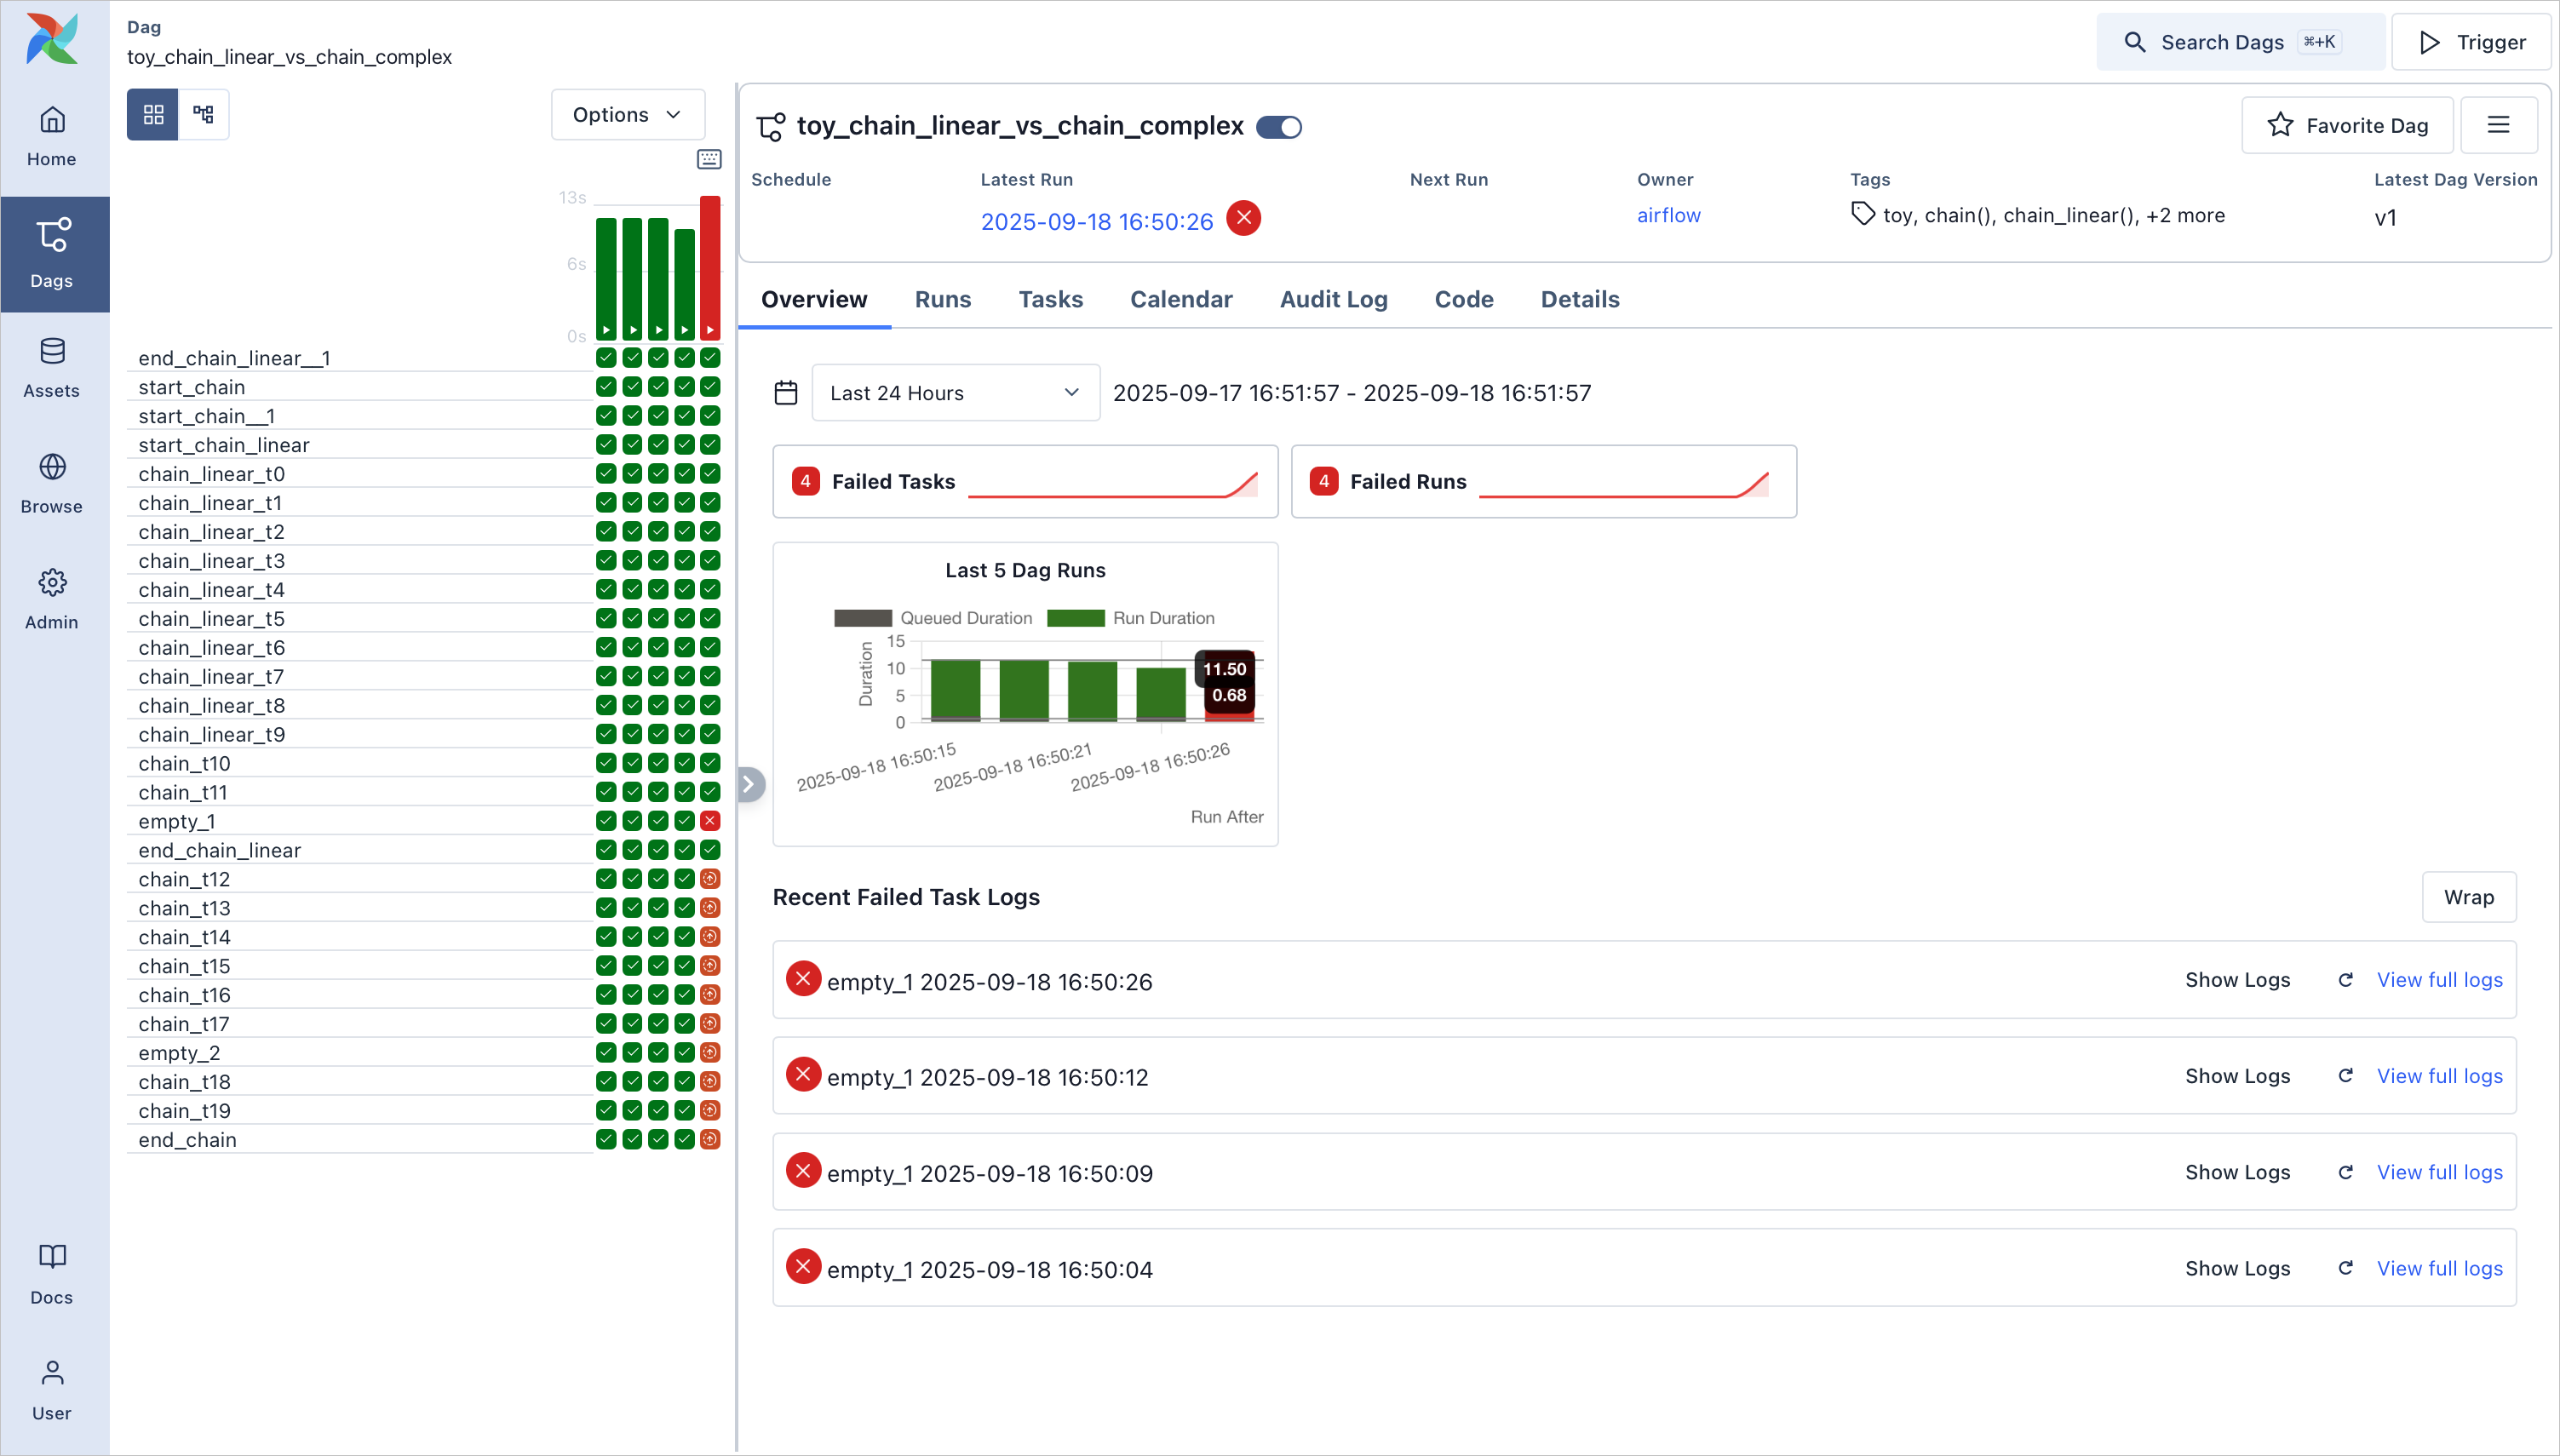This screenshot has width=2560, height=1456.
Task: Enable Wrap for the failed task logs
Action: pyautogui.click(x=2469, y=897)
